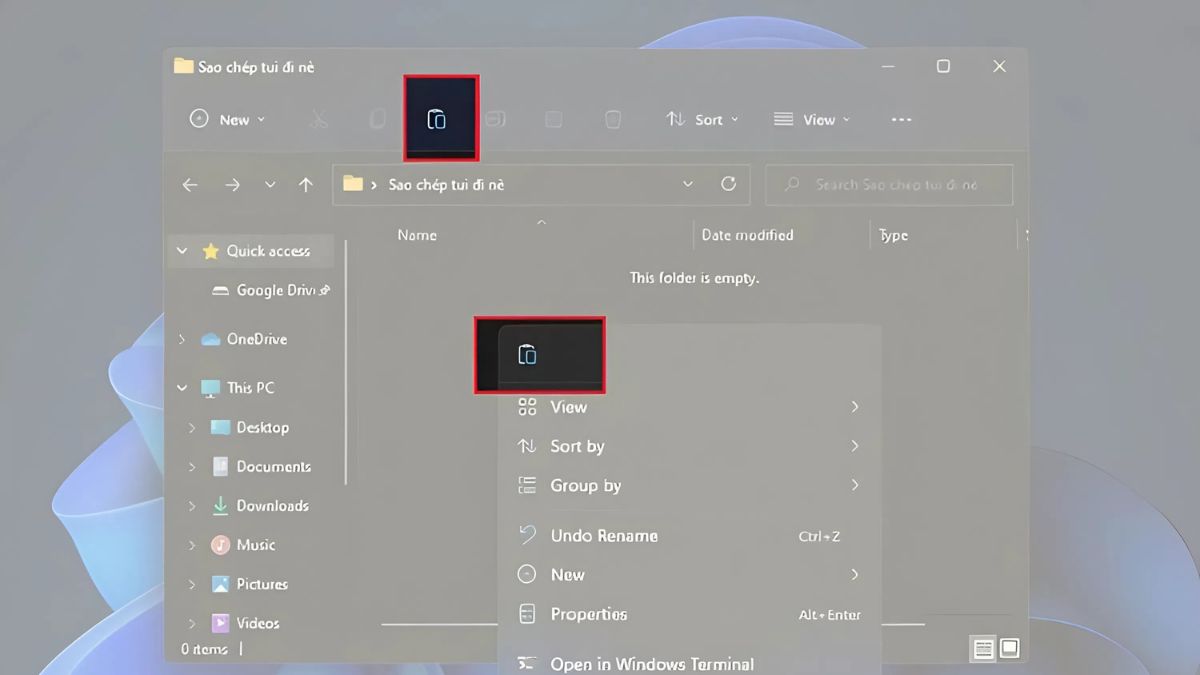Screen dimensions: 1200x675
Task: Expand the chevron beside Pictures
Action: 192,584
